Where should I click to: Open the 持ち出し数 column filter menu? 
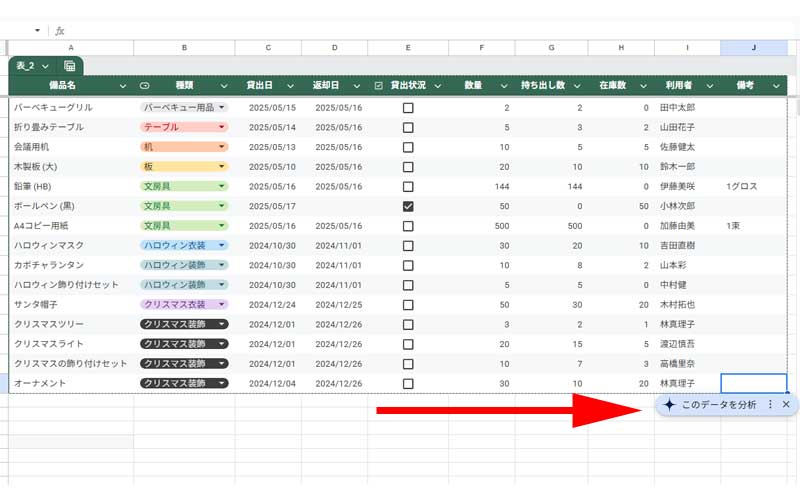[577, 86]
